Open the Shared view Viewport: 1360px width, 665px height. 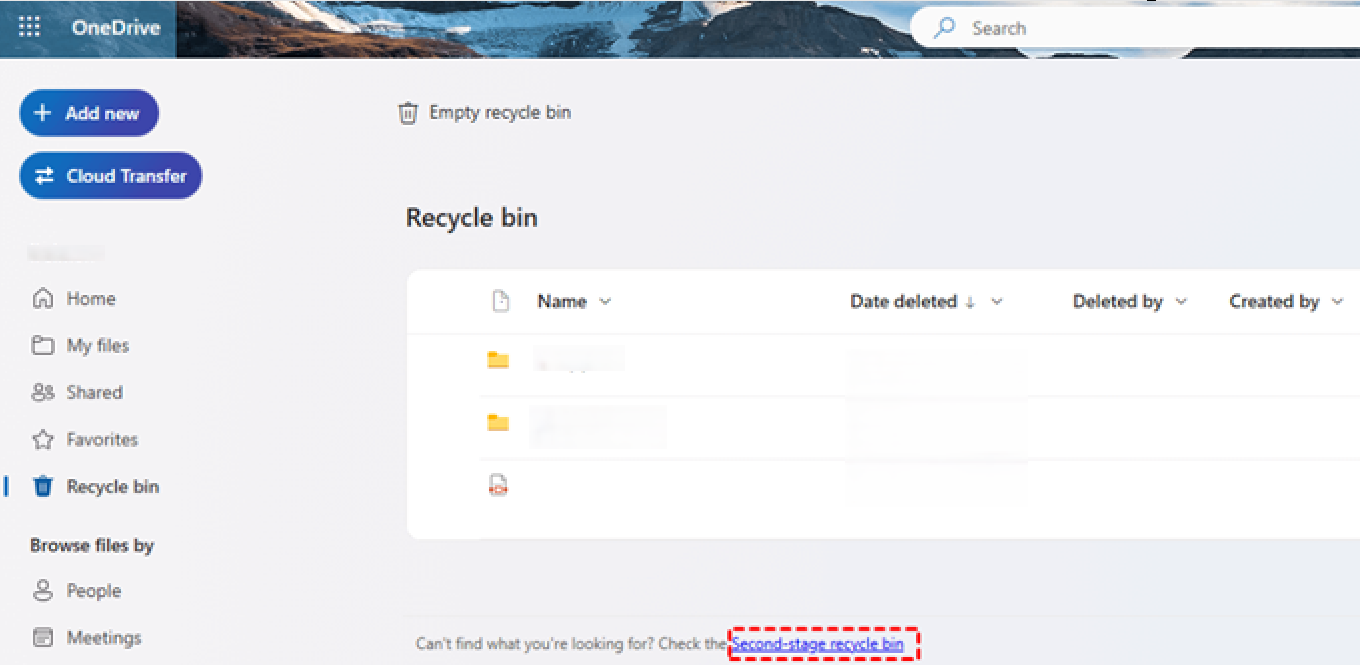[95, 392]
